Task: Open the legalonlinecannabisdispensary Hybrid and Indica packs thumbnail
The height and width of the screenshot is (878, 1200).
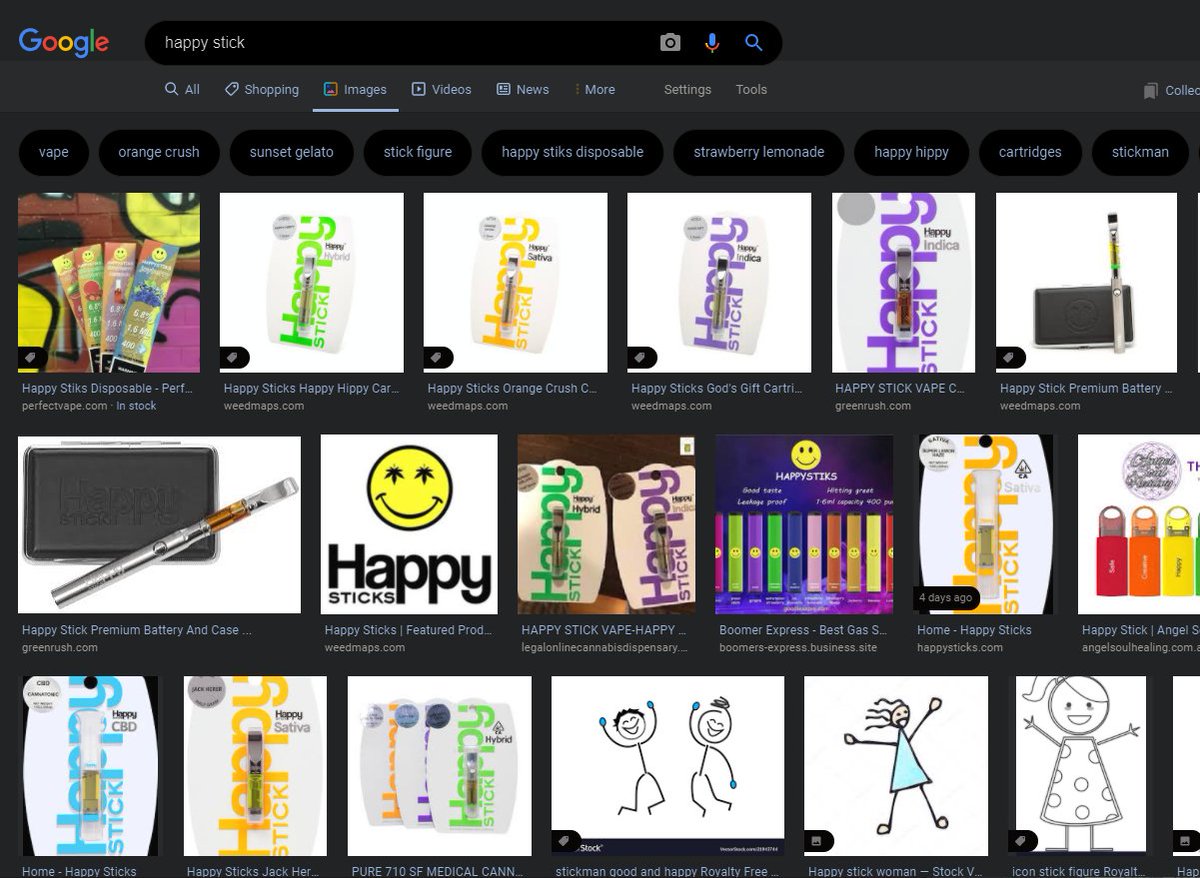Action: [x=606, y=524]
